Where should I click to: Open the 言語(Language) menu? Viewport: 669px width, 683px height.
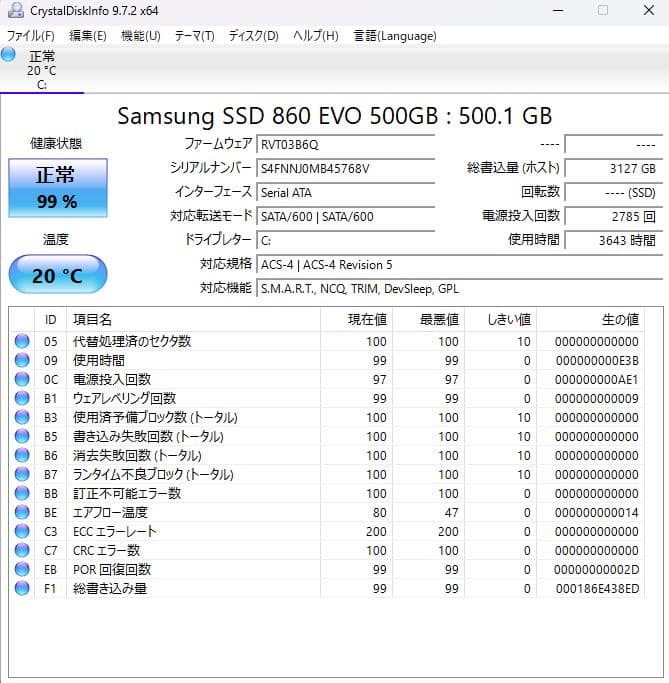395,36
